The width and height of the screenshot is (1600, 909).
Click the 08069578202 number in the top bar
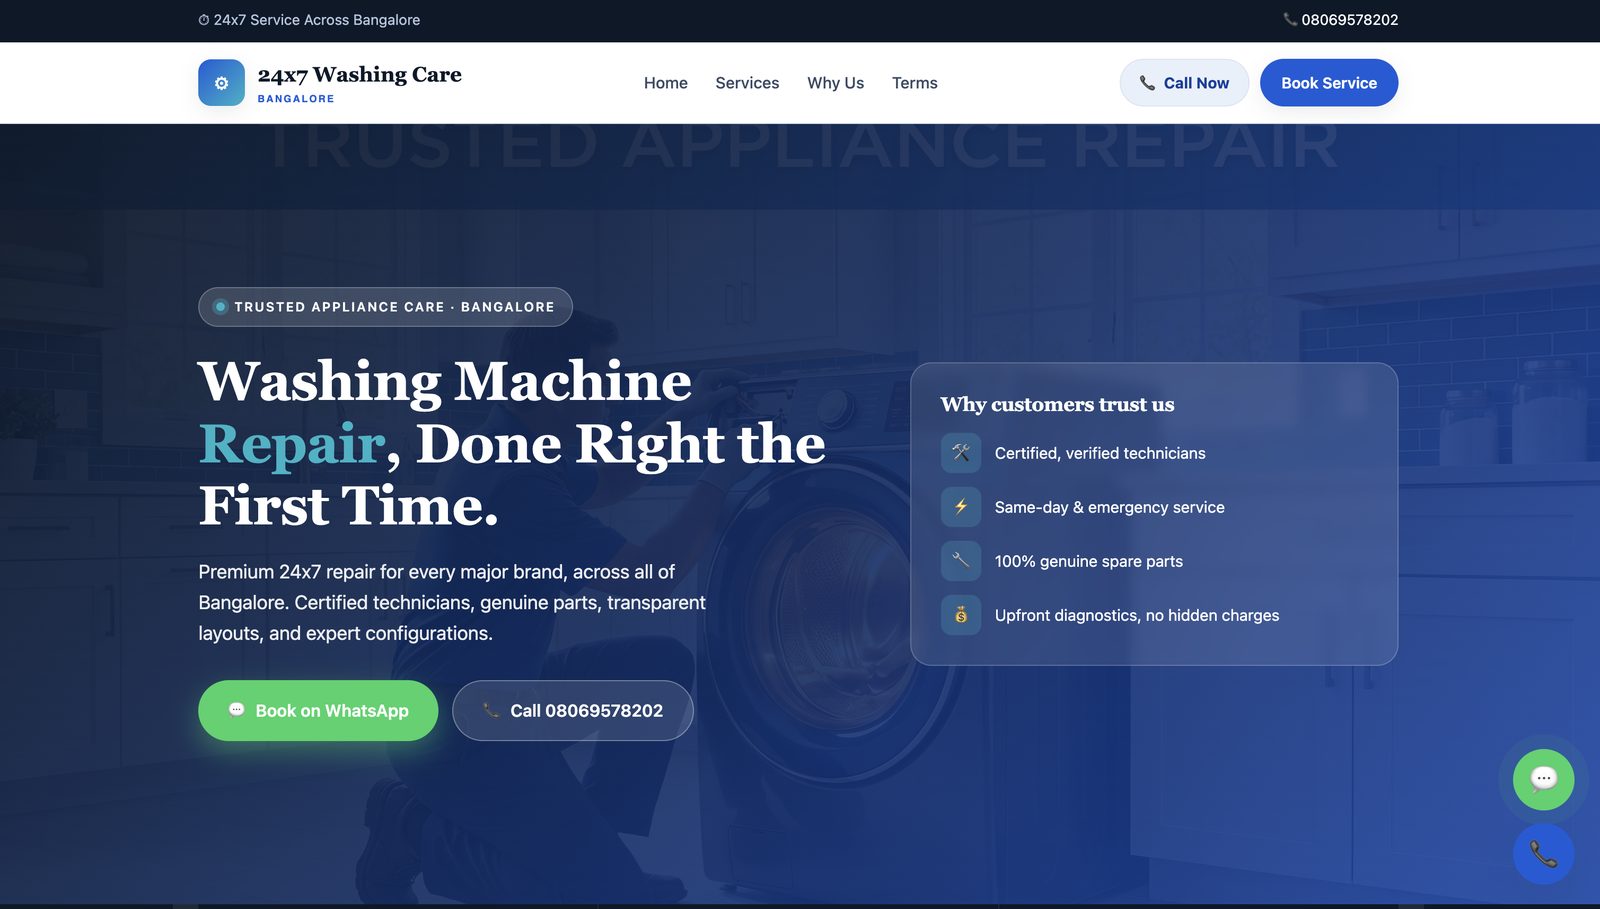click(x=1349, y=20)
